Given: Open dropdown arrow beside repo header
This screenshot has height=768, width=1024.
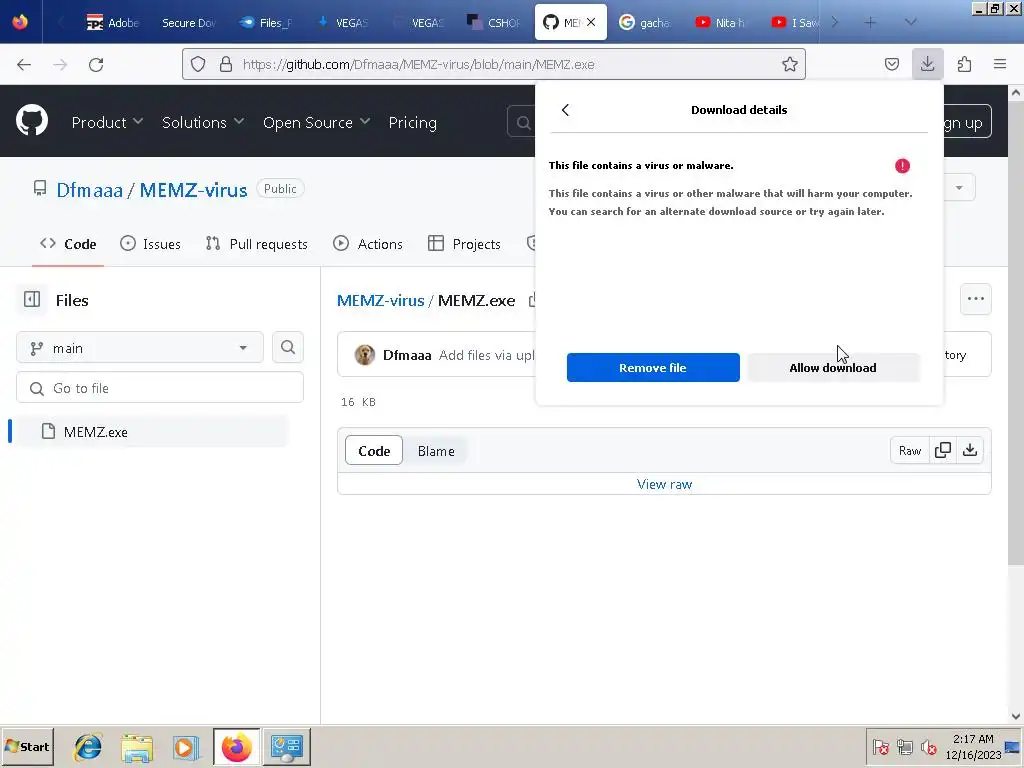Looking at the screenshot, I should [x=959, y=188].
